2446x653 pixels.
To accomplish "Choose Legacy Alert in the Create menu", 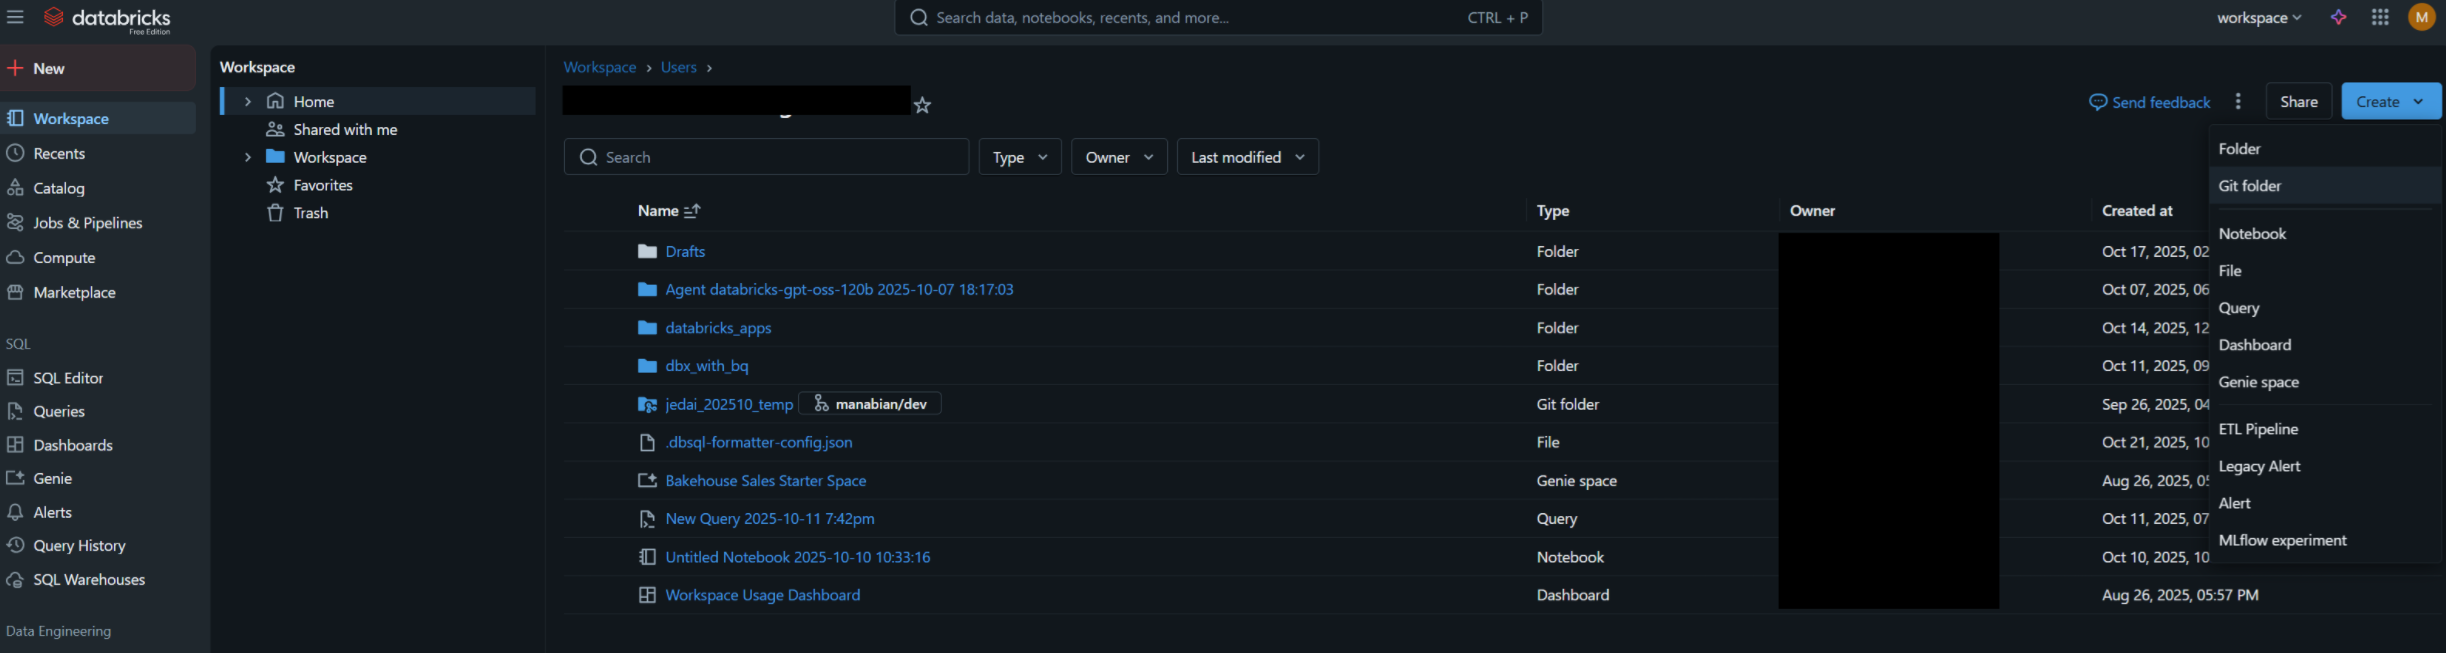I will pyautogui.click(x=2324, y=466).
